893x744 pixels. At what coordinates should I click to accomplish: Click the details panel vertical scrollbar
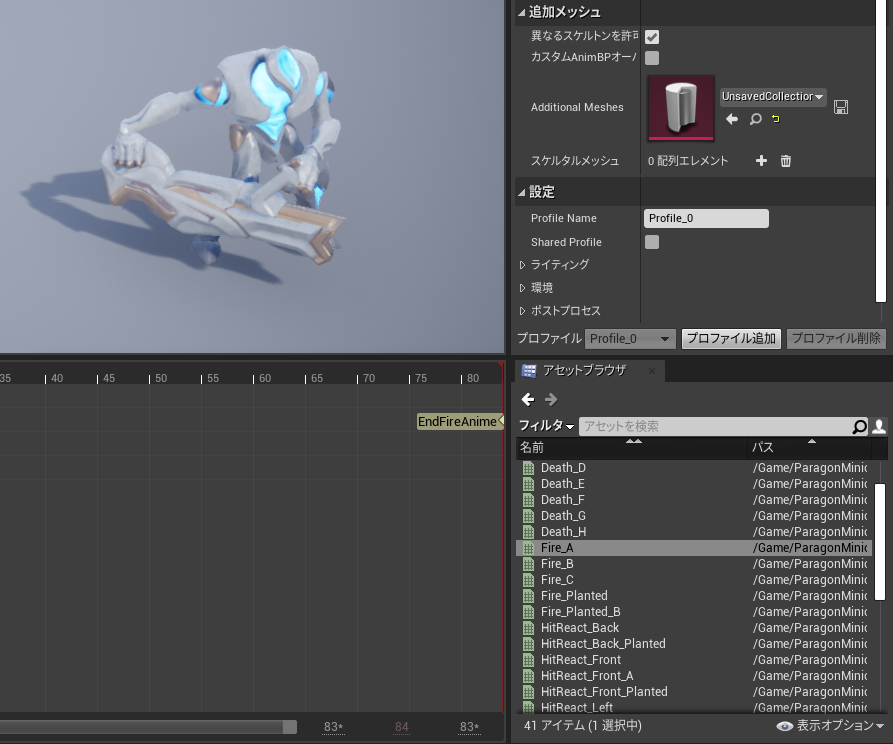pos(880,151)
